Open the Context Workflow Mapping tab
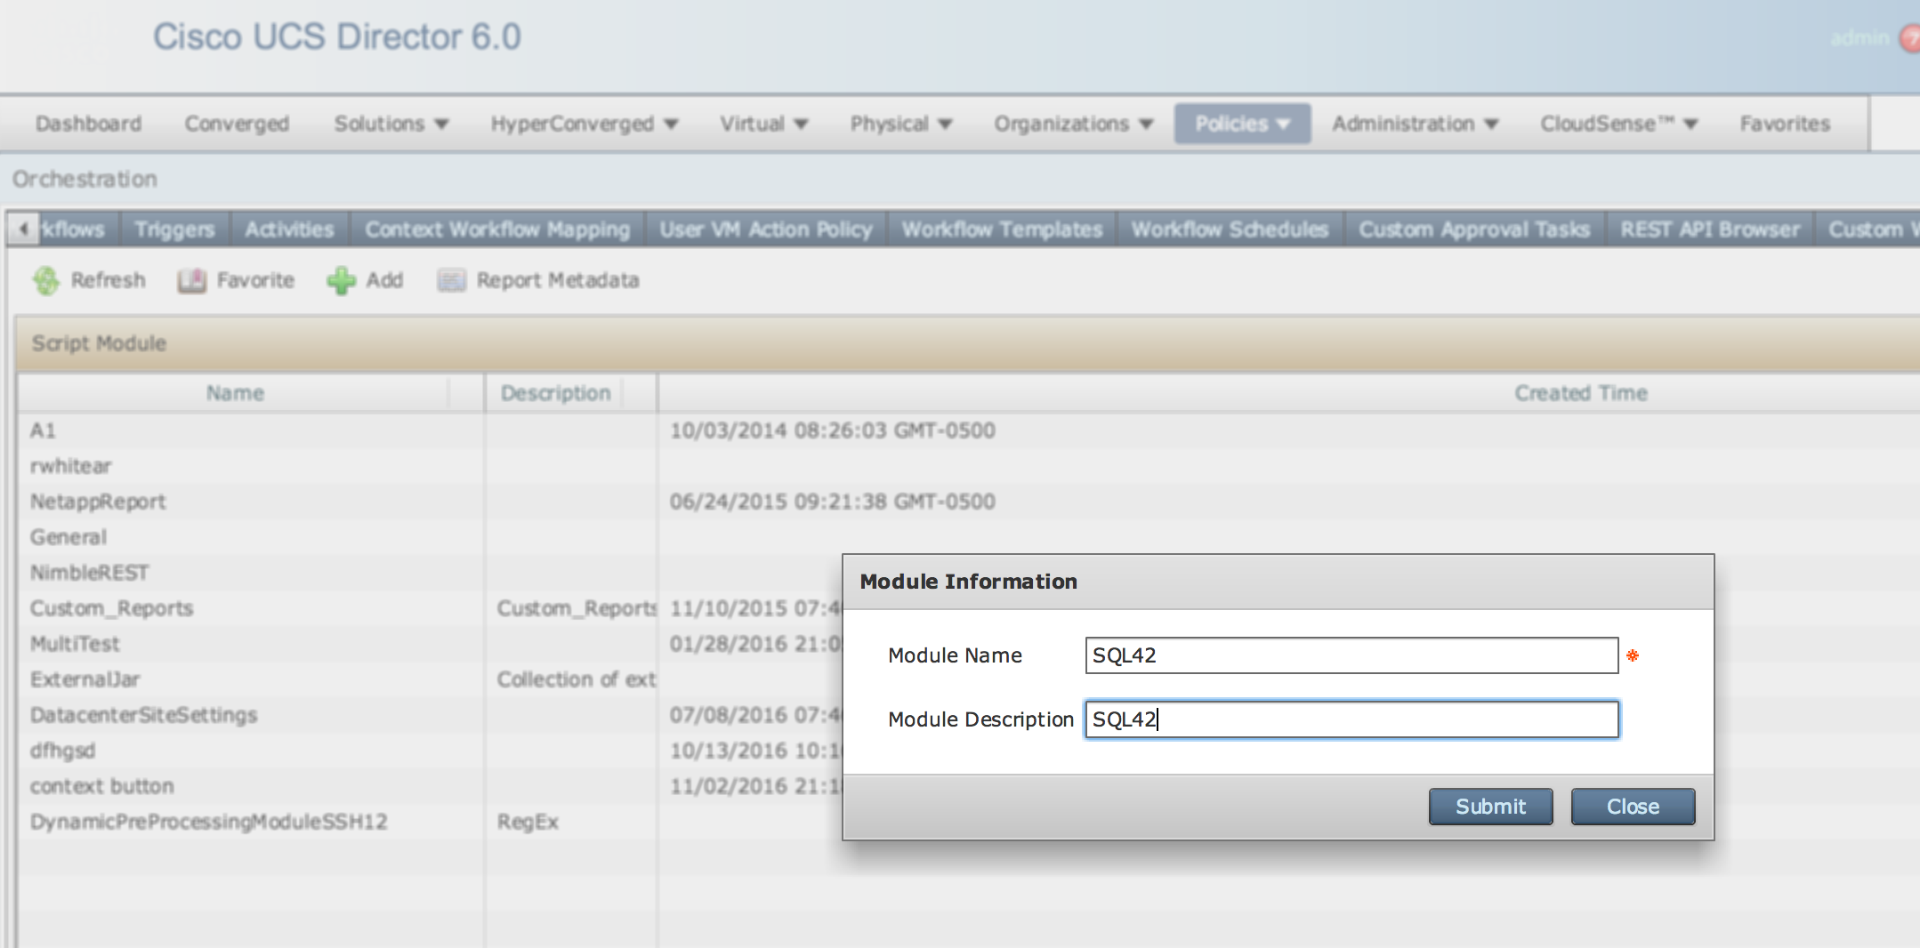This screenshot has width=1920, height=948. click(497, 230)
